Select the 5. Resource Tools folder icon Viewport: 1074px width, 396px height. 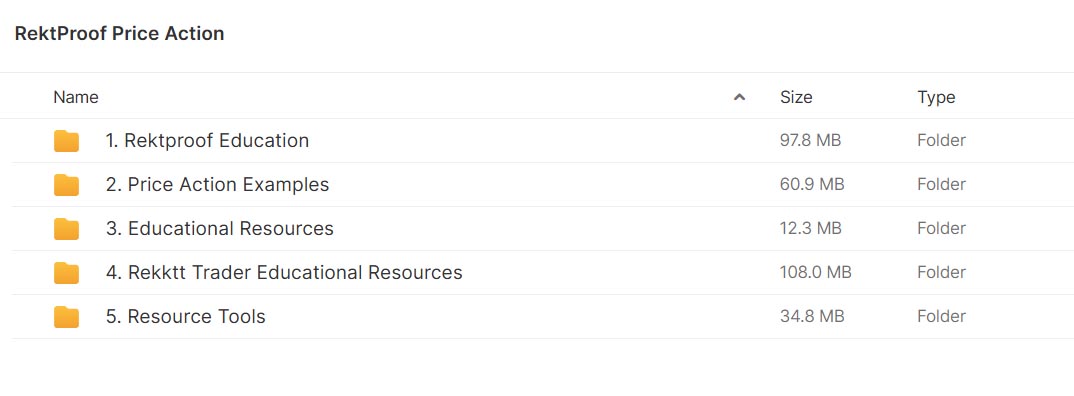coord(66,316)
